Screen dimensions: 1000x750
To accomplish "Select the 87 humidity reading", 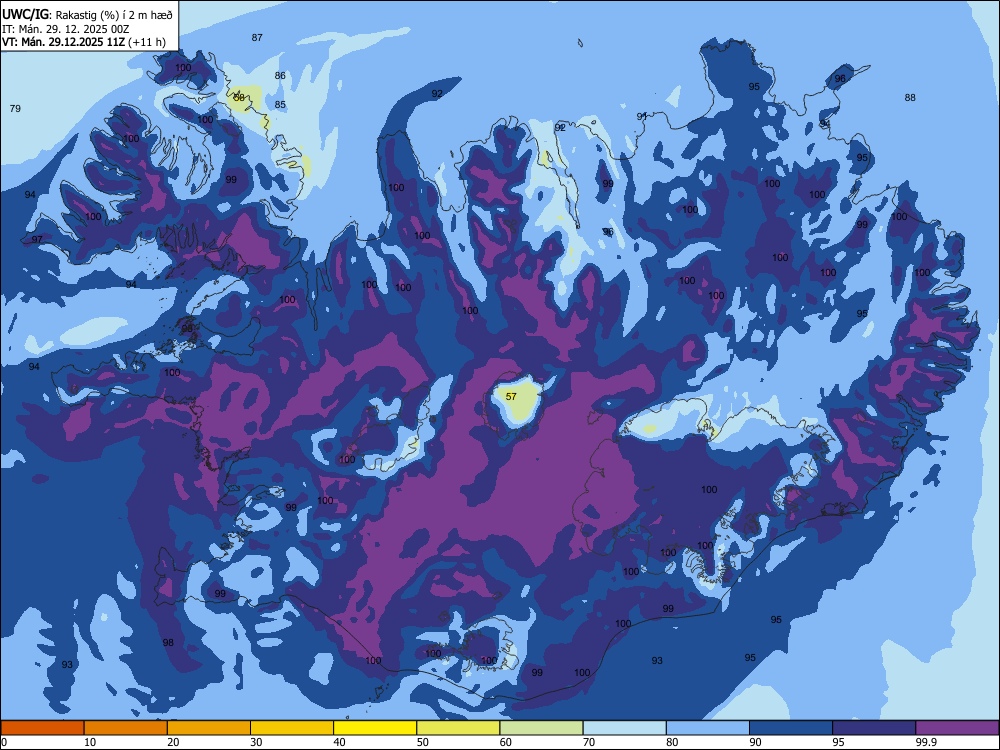I will 257,38.
